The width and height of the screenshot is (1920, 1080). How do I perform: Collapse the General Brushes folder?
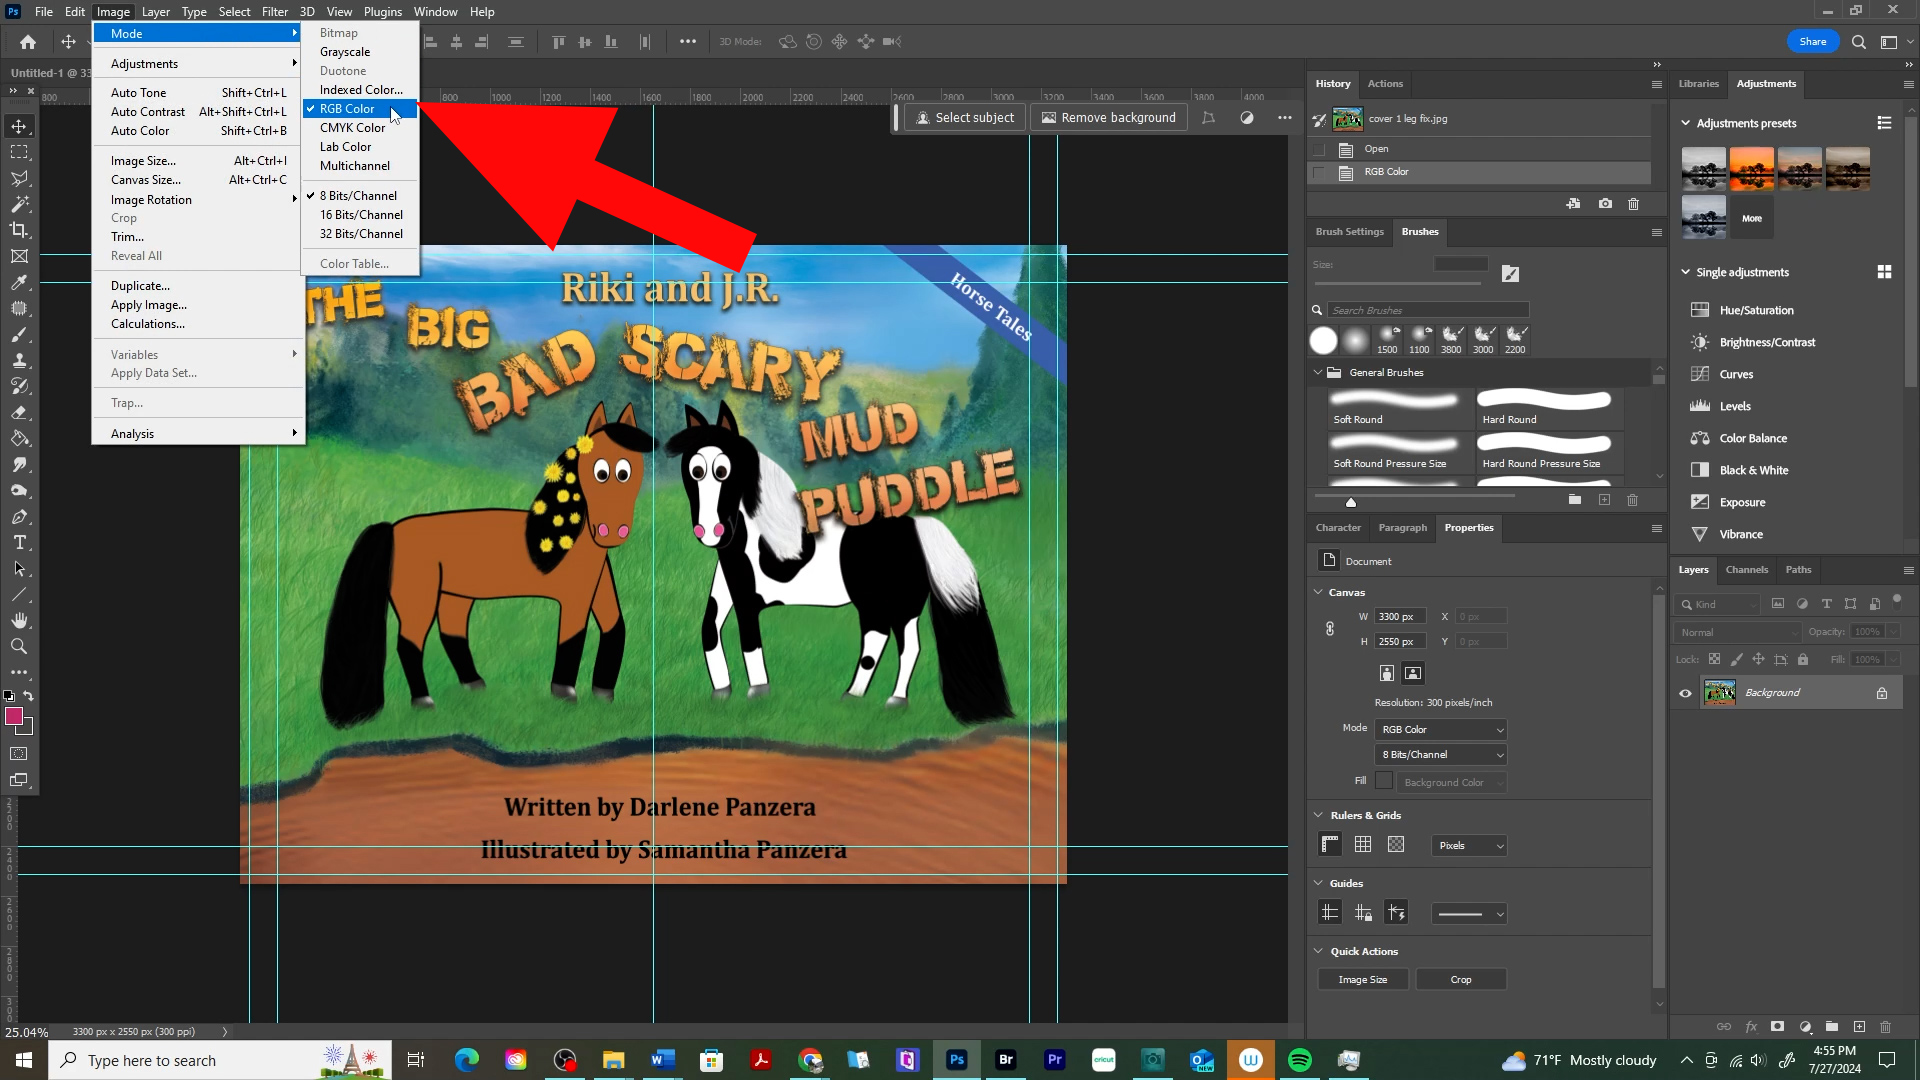pyautogui.click(x=1318, y=373)
